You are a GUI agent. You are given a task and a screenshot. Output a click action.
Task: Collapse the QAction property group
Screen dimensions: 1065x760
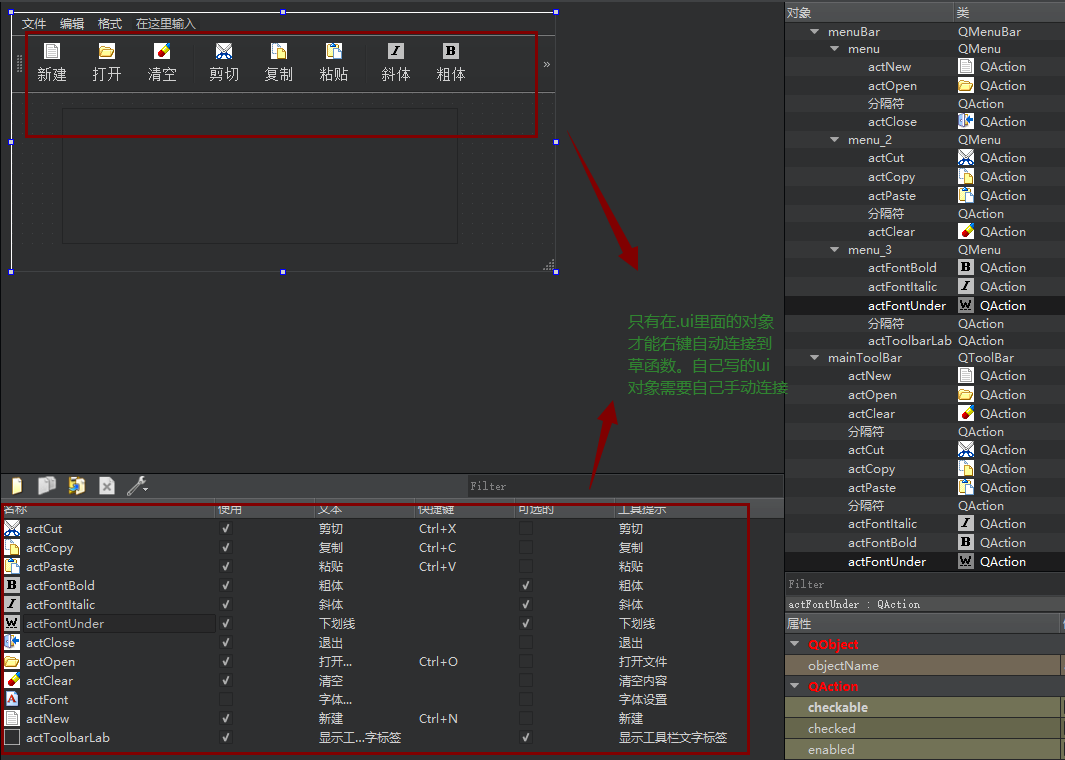pyautogui.click(x=795, y=687)
